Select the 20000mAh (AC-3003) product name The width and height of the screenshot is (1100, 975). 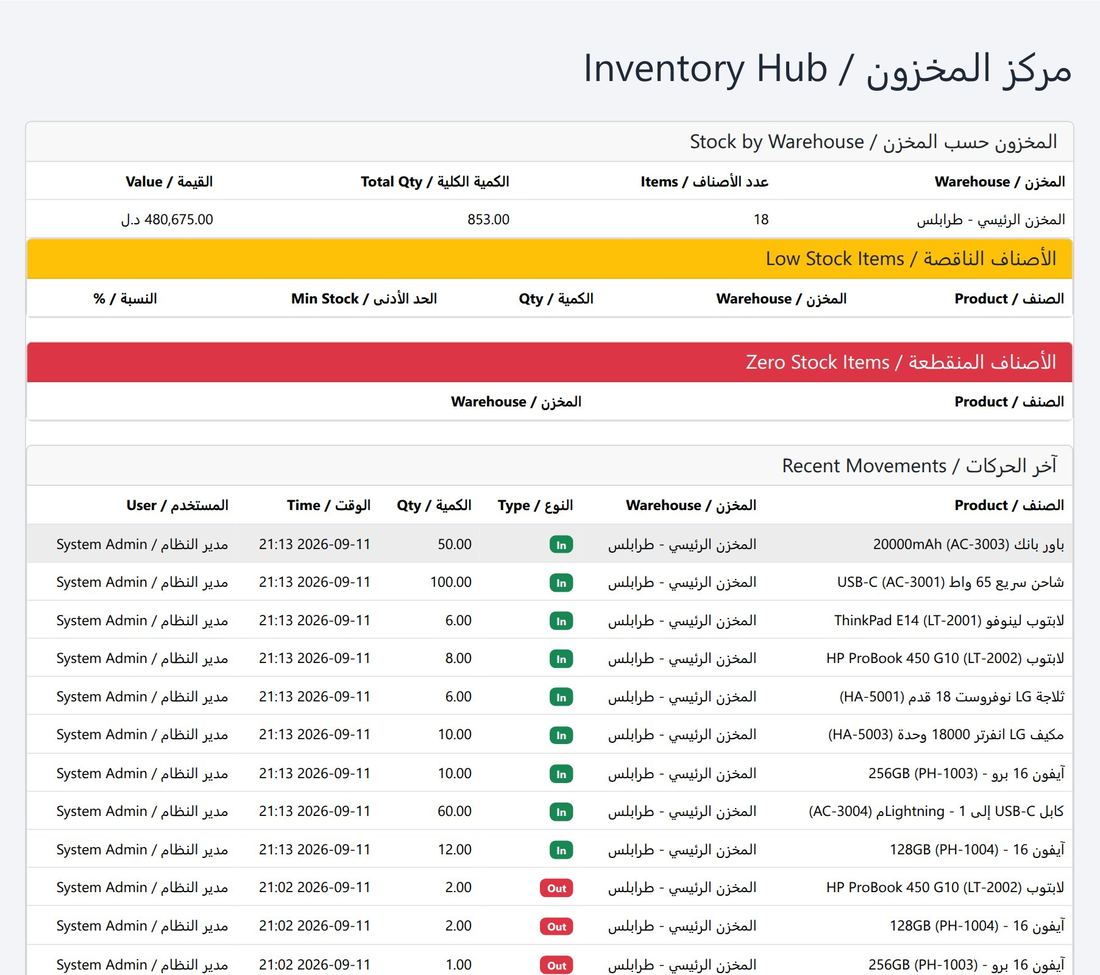click(x=968, y=544)
